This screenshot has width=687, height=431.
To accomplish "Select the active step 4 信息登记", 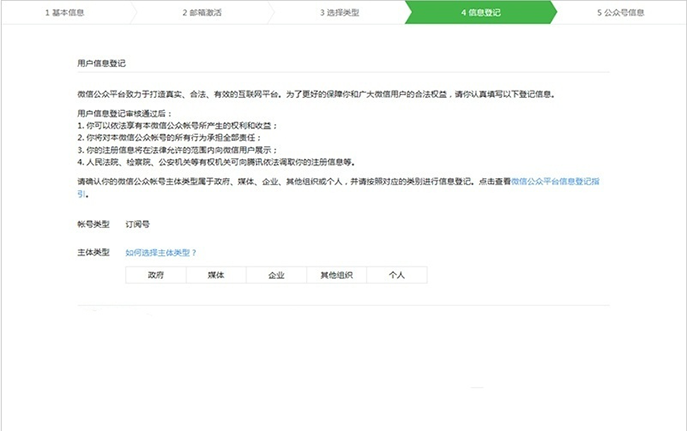I will click(x=481, y=13).
